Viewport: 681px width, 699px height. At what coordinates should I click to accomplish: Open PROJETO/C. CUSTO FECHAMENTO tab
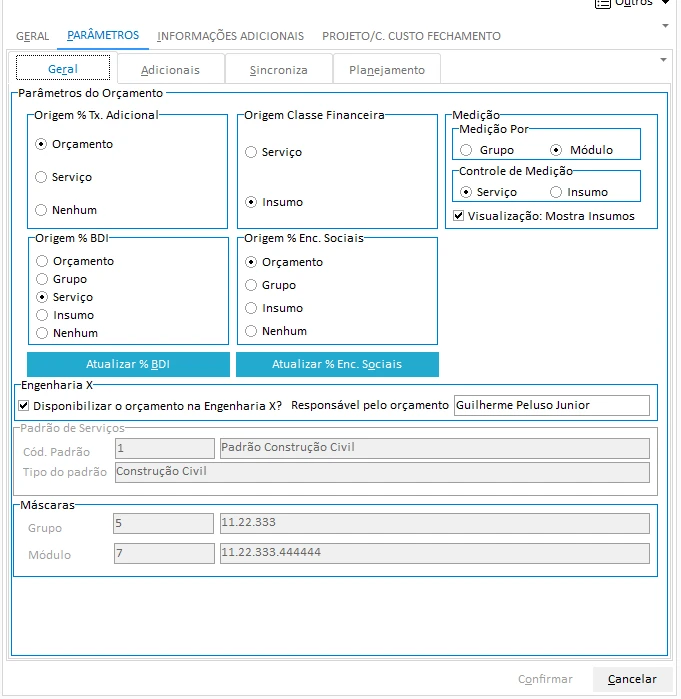[x=411, y=36]
